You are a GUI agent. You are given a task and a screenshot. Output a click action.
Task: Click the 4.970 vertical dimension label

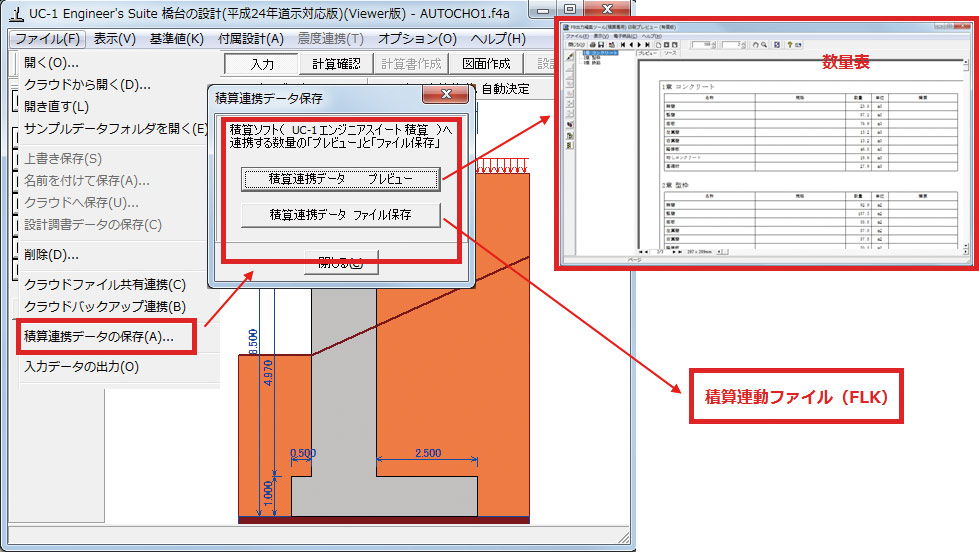(x=268, y=373)
